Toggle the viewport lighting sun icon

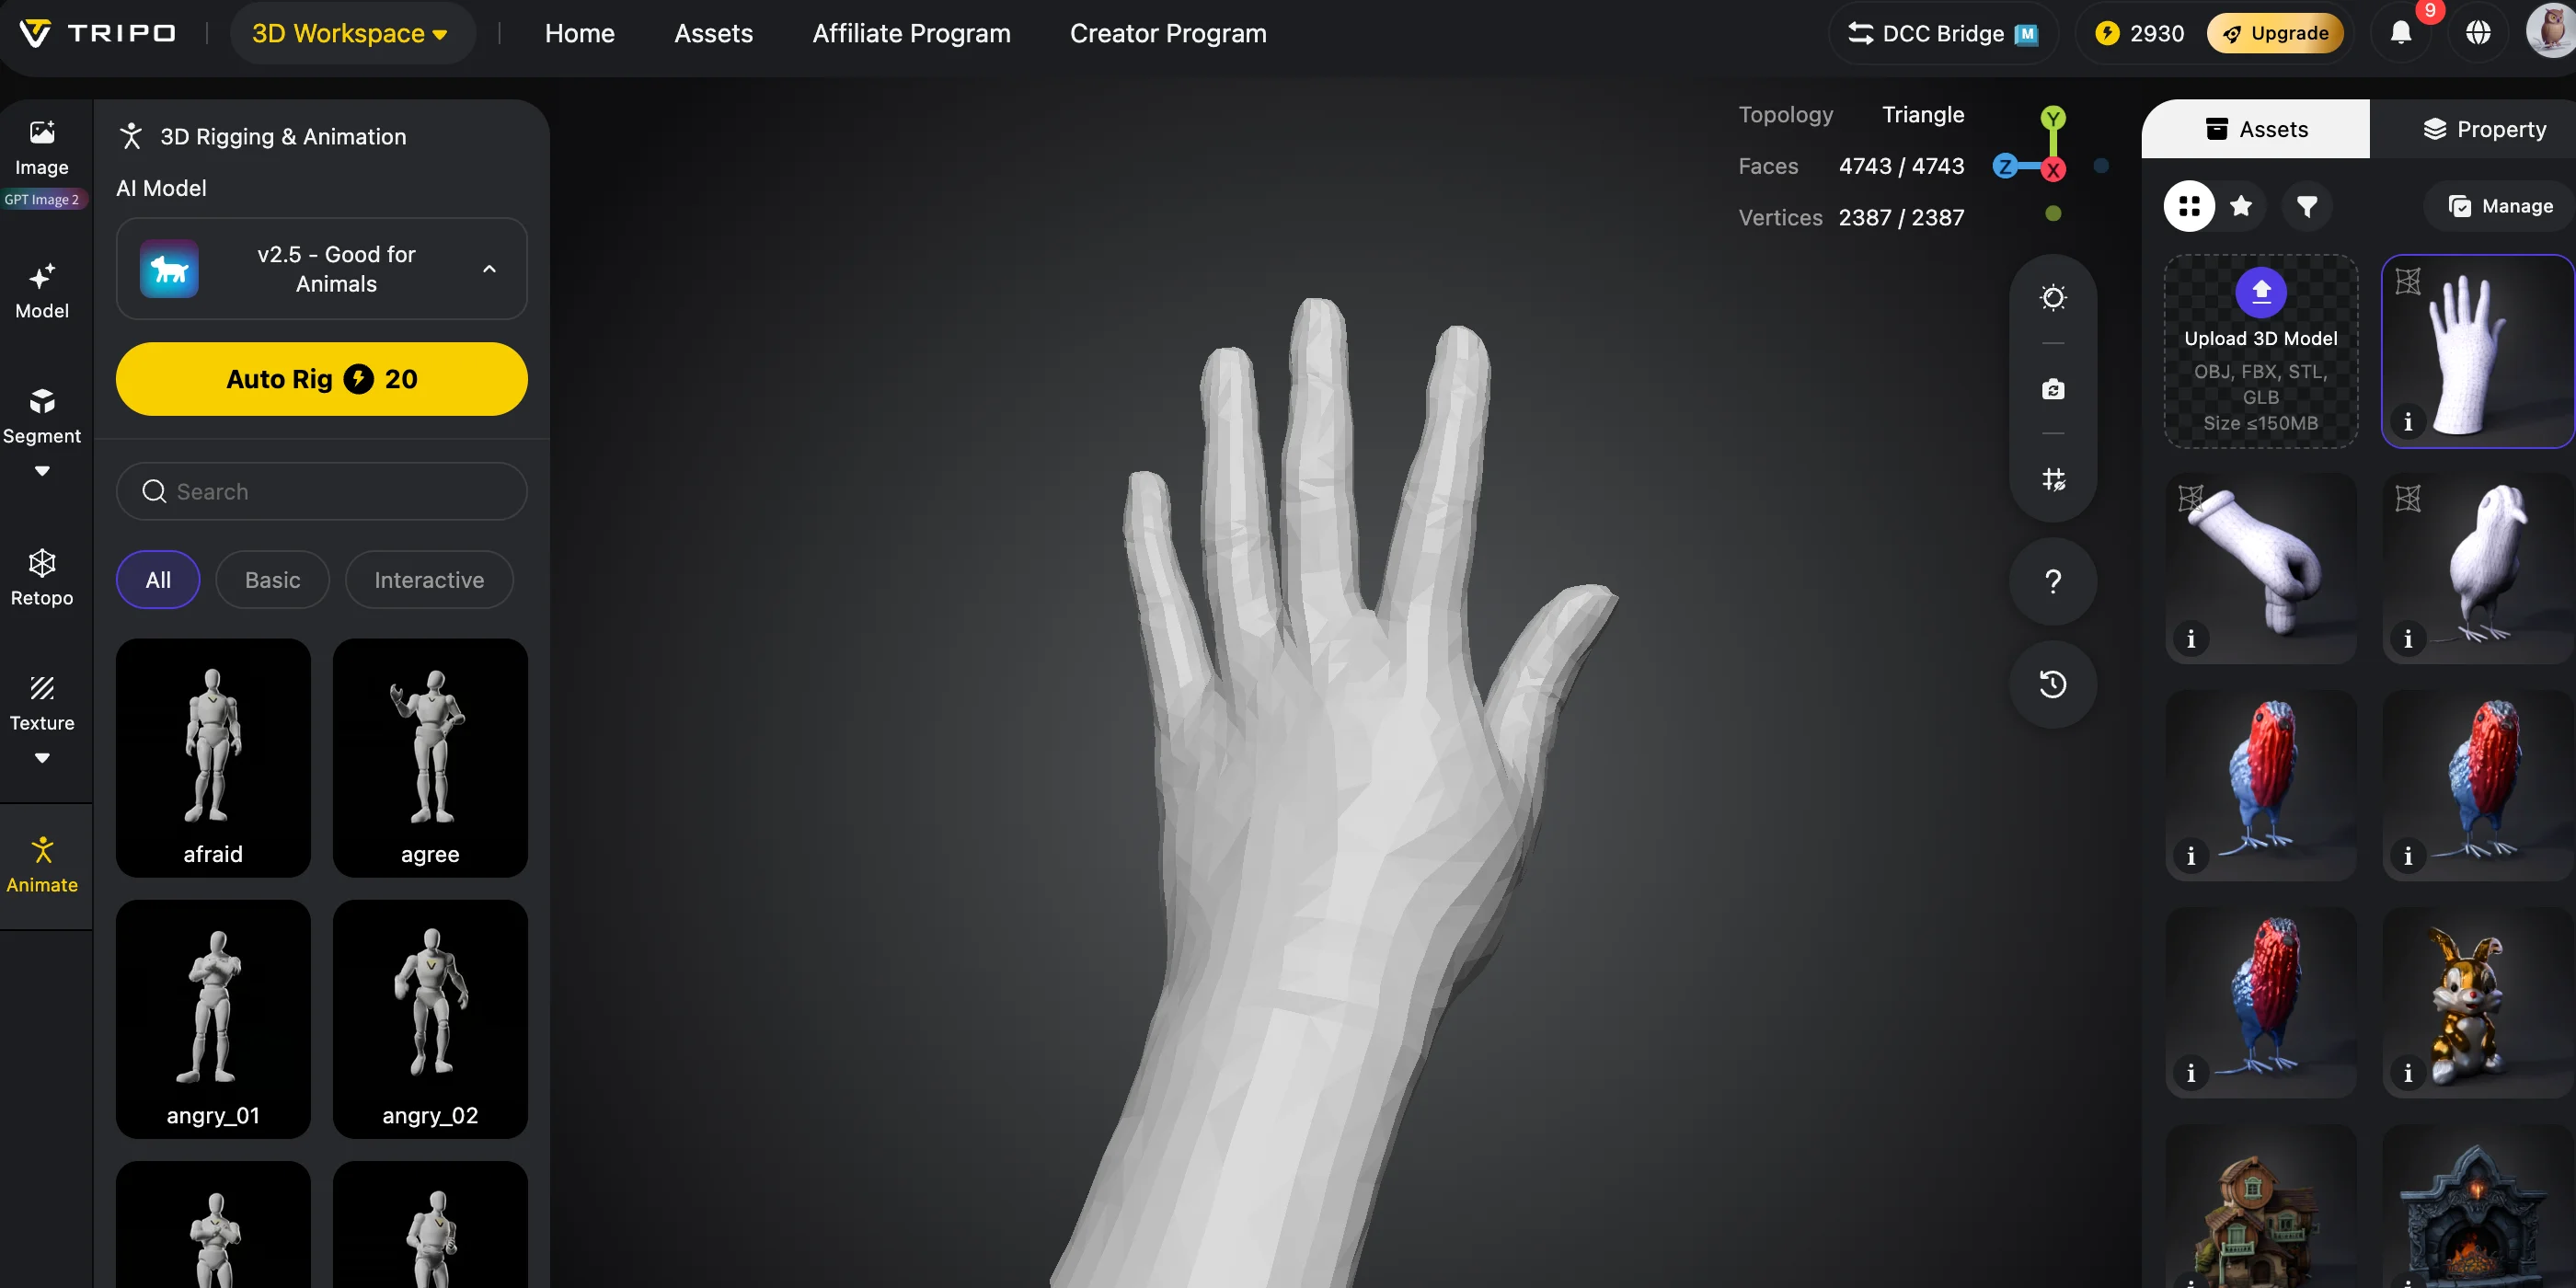(x=2052, y=297)
